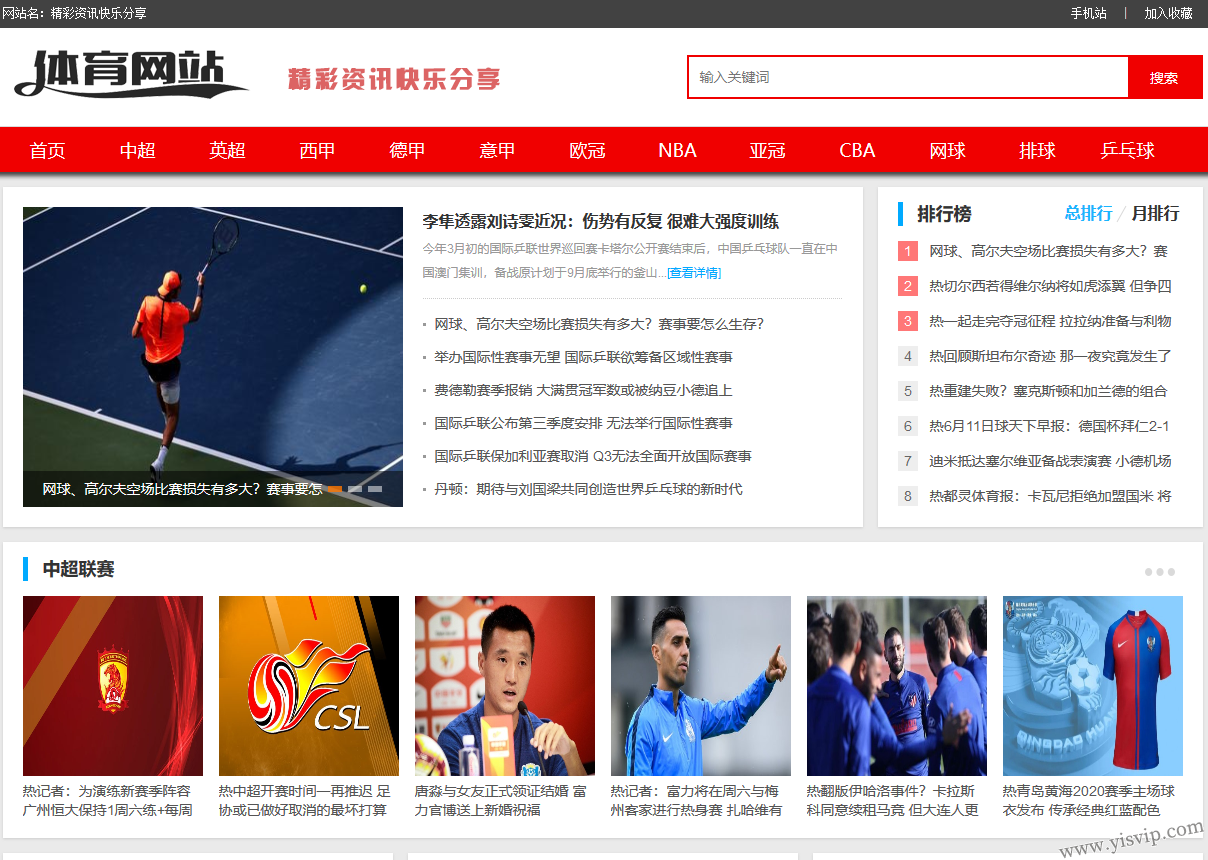
Task: Open the 英超 navigation menu item
Action: click(227, 151)
